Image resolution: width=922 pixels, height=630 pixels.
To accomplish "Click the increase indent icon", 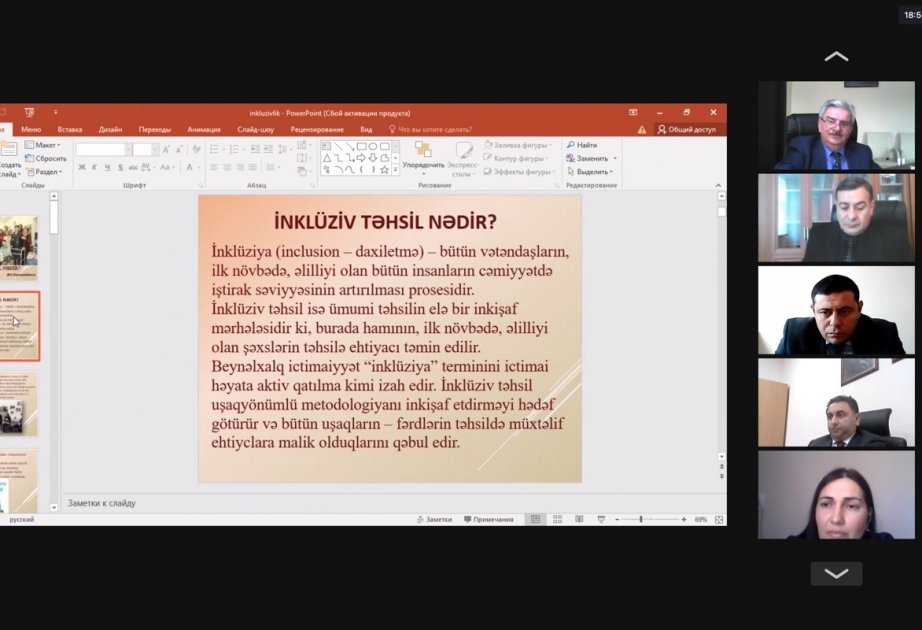I will click(x=268, y=149).
